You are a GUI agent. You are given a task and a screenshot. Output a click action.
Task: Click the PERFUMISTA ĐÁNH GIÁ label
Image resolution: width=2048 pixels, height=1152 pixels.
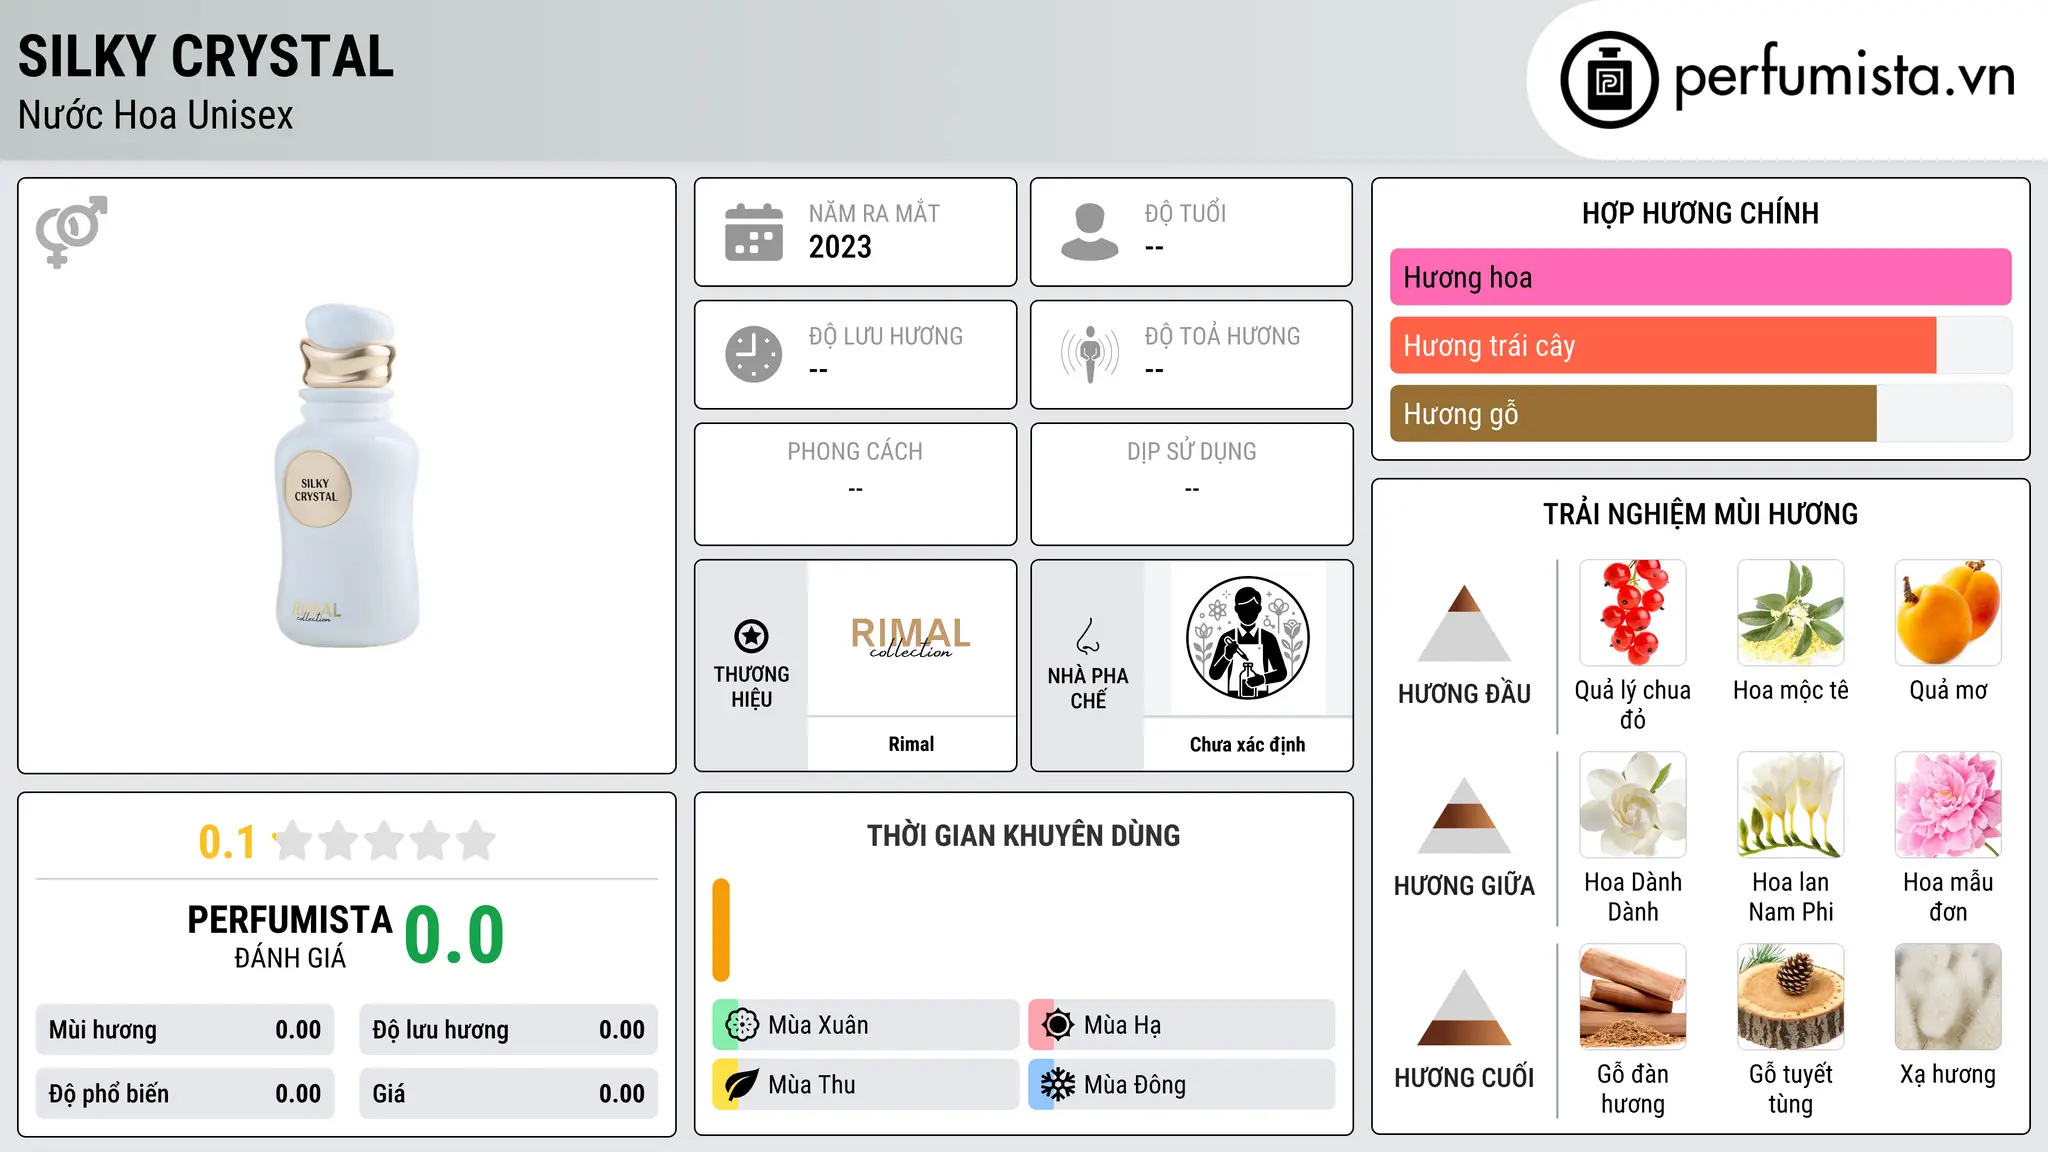290,936
